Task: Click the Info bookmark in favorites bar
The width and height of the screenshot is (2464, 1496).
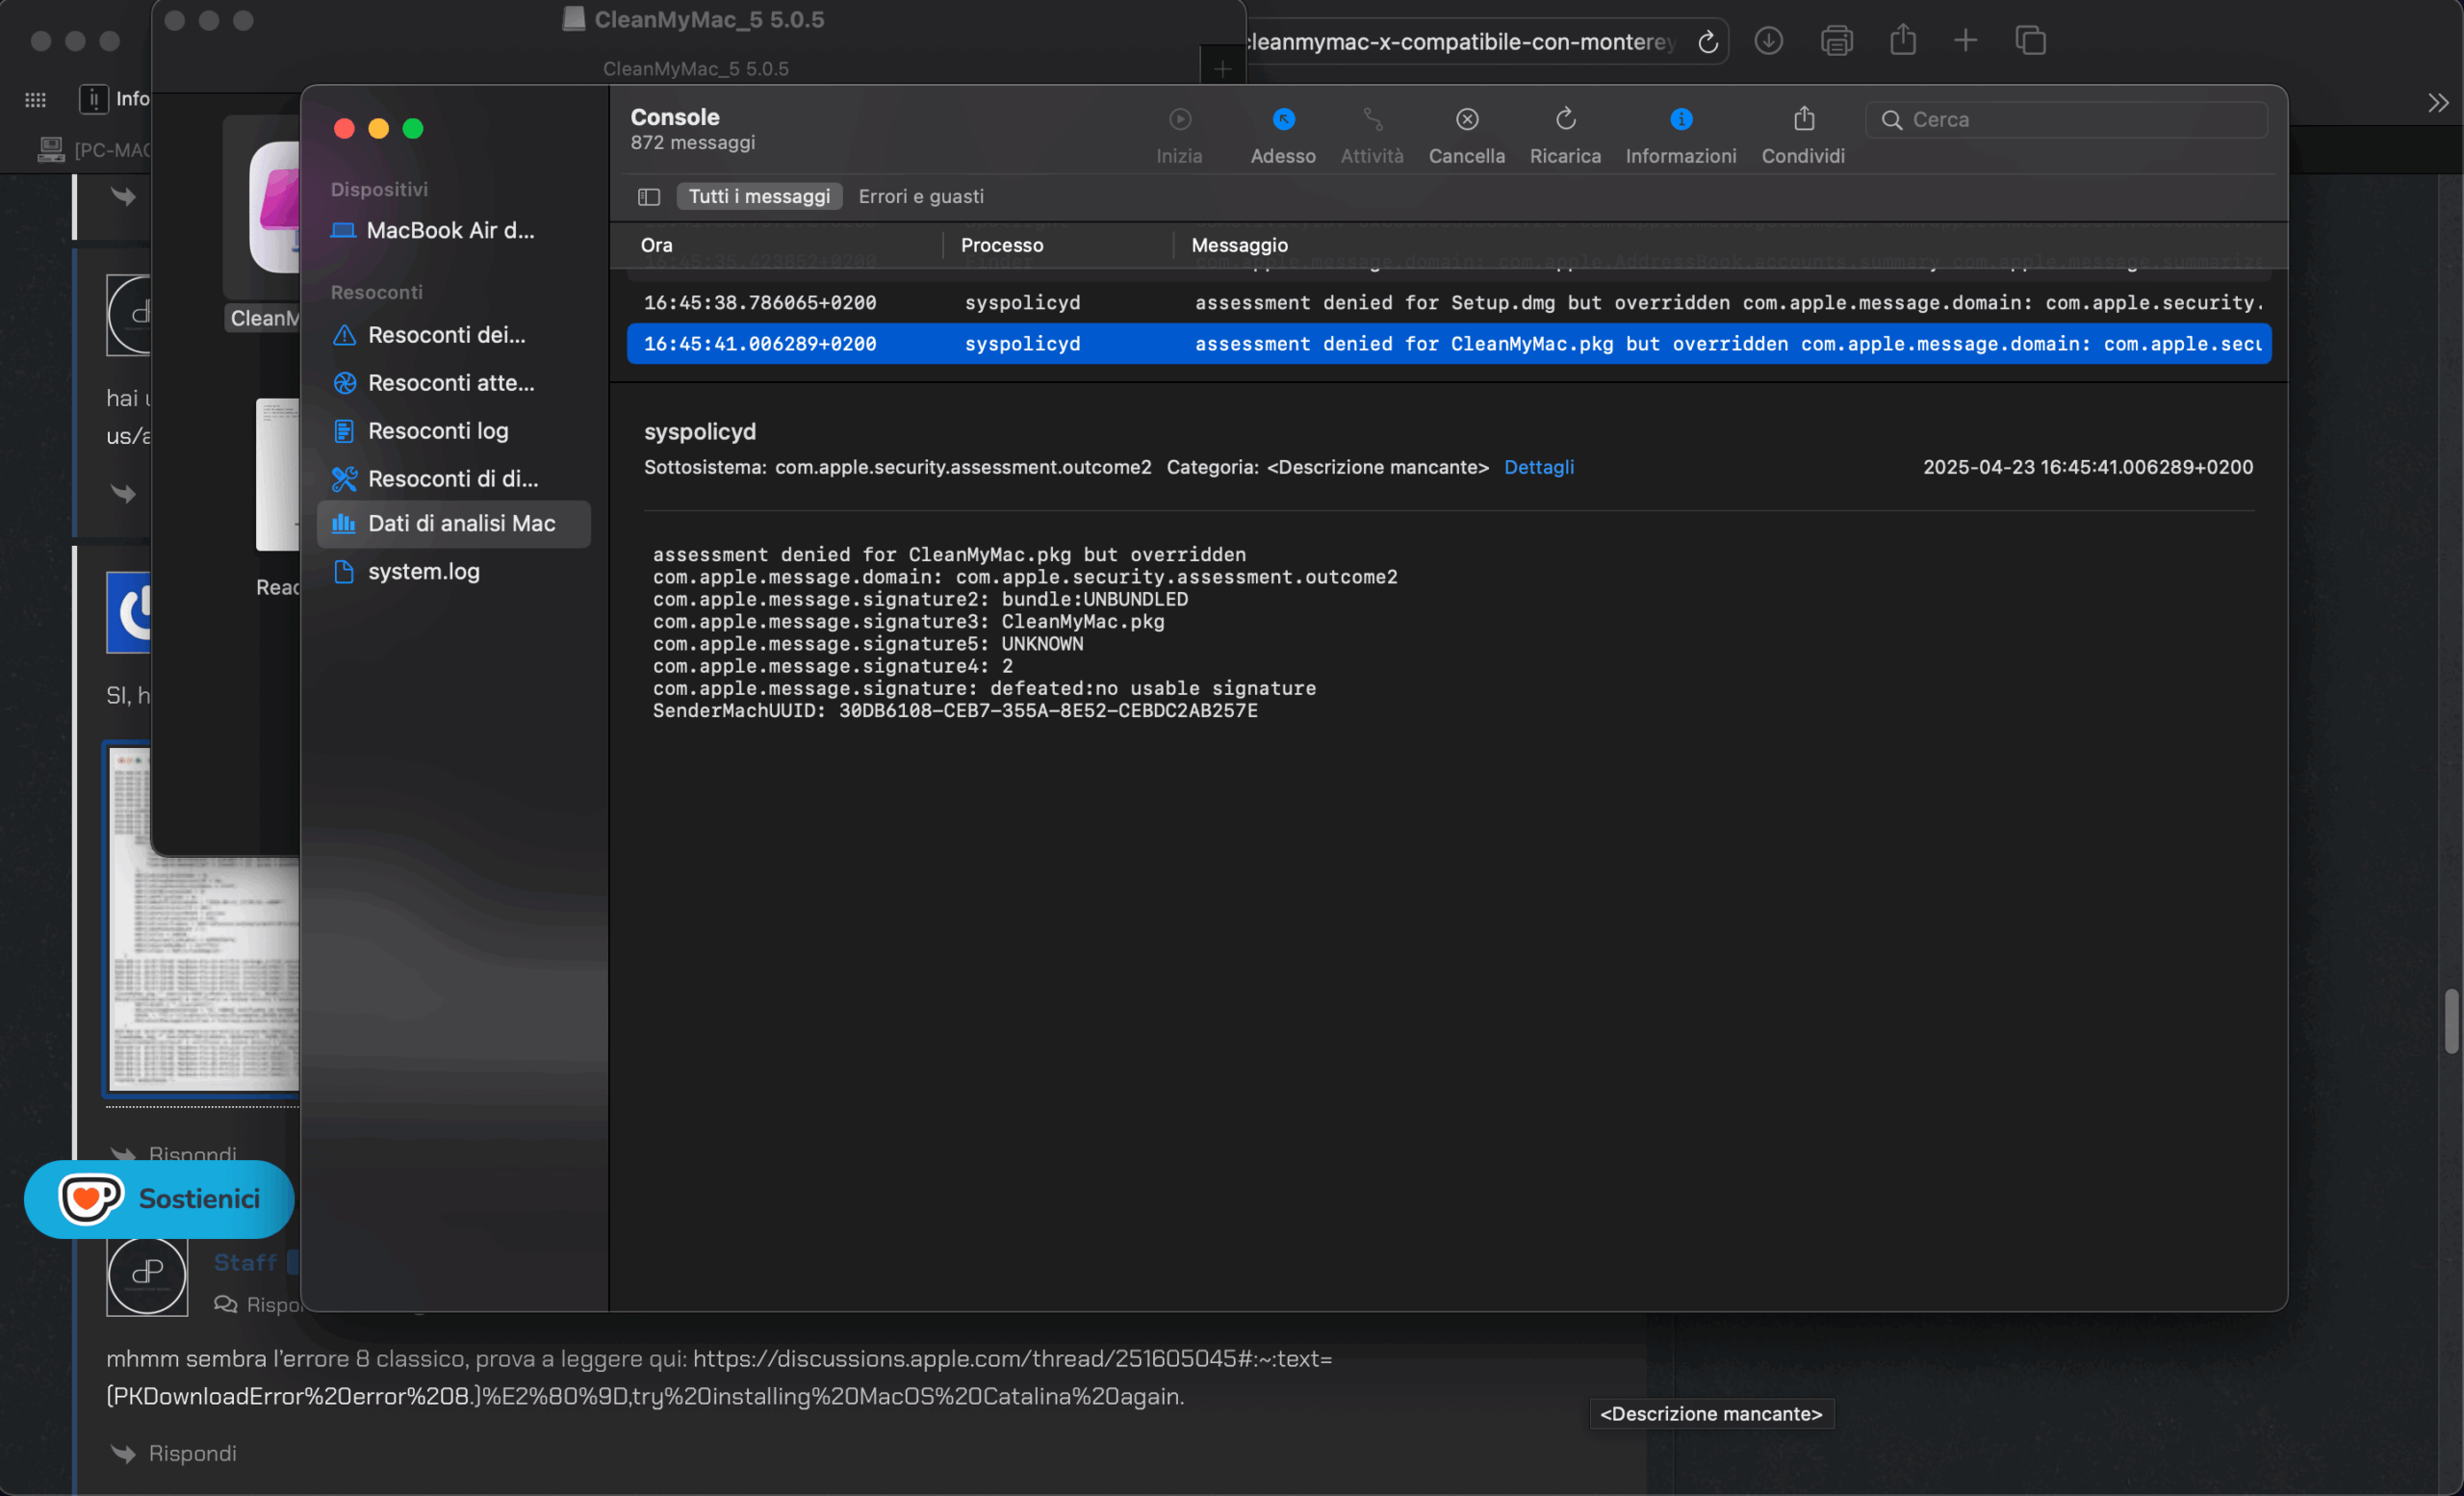Action: (115, 99)
